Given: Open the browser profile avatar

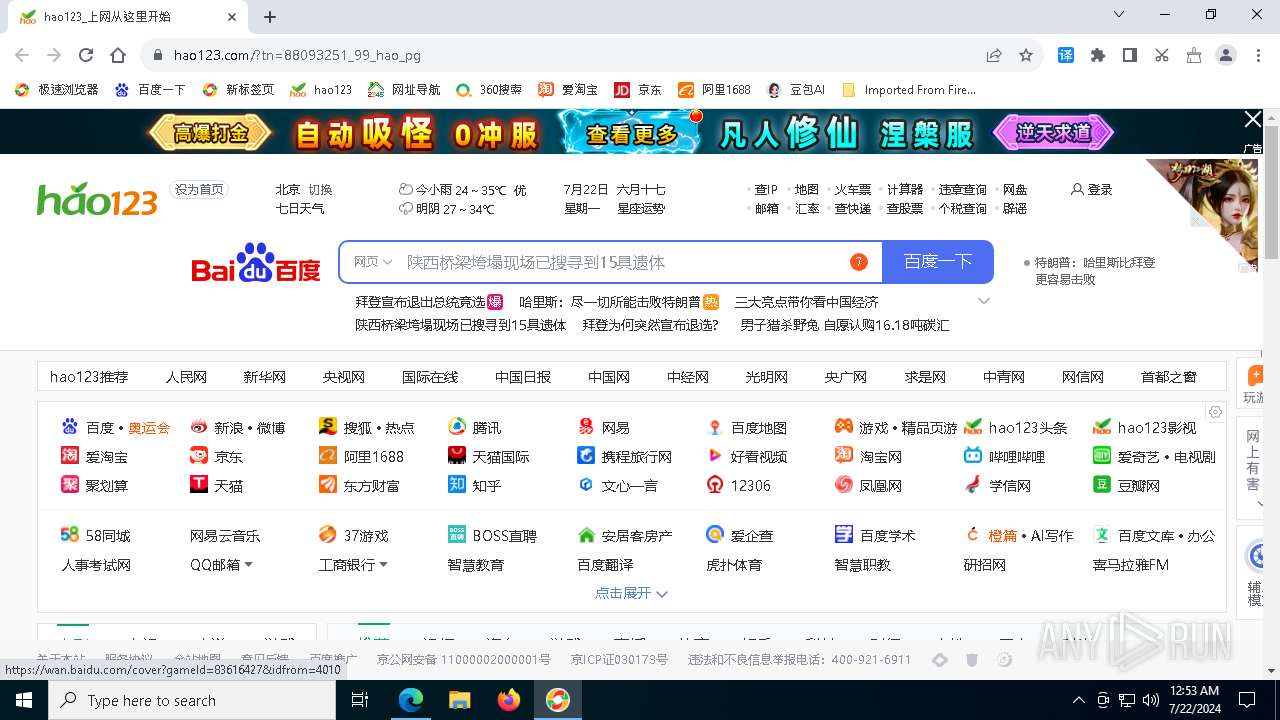Looking at the screenshot, I should tap(1226, 55).
